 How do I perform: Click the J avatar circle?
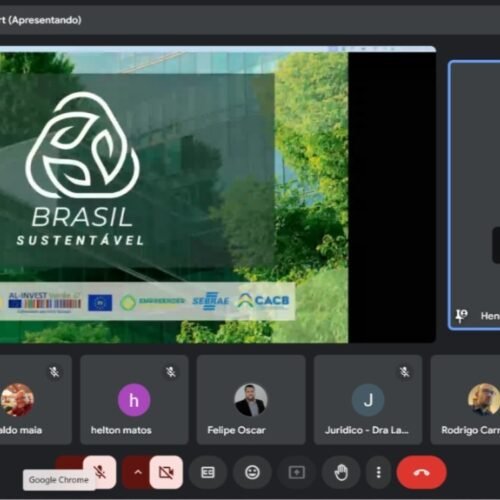(368, 400)
